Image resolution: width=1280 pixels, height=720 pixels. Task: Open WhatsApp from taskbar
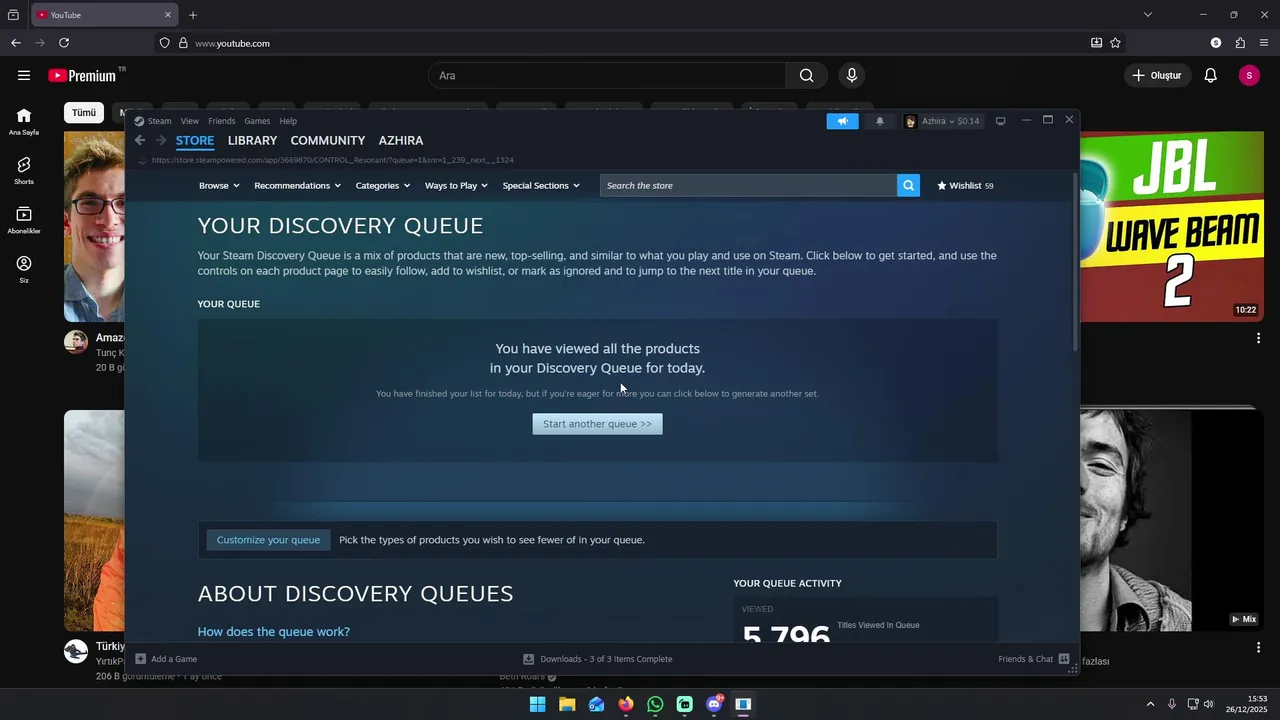655,704
